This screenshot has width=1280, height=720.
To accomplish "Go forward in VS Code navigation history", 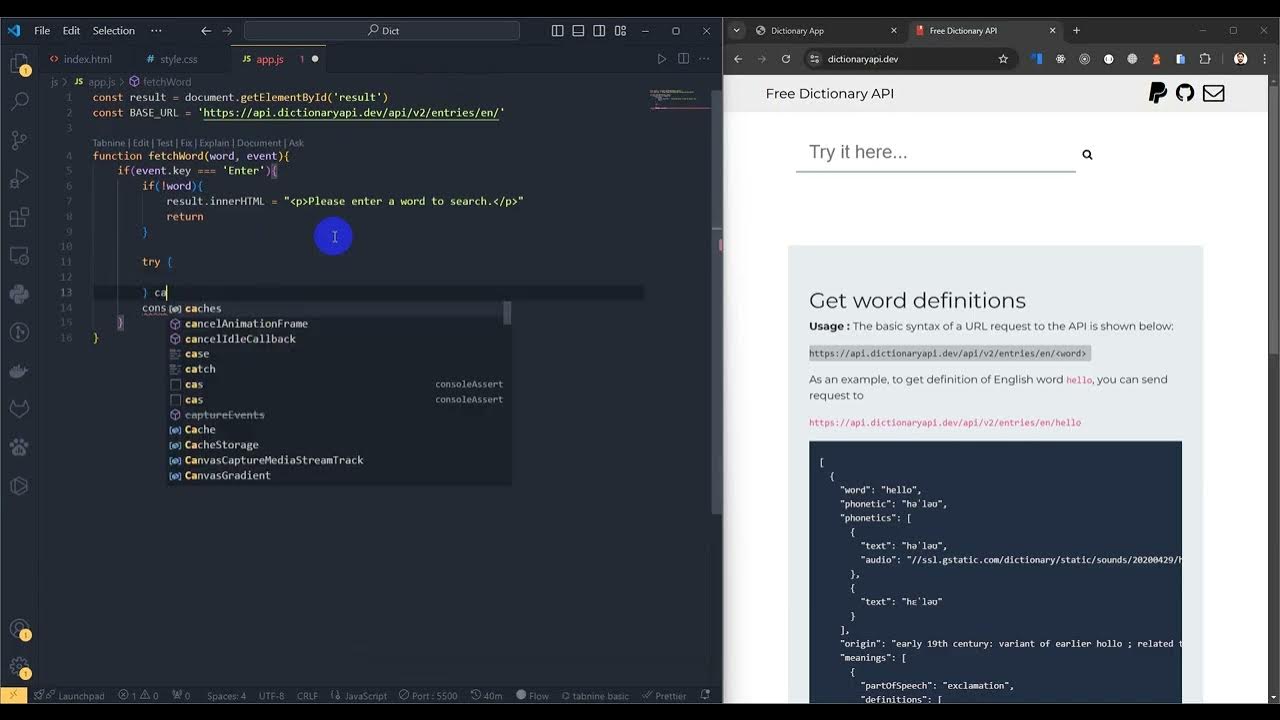I will coord(227,31).
